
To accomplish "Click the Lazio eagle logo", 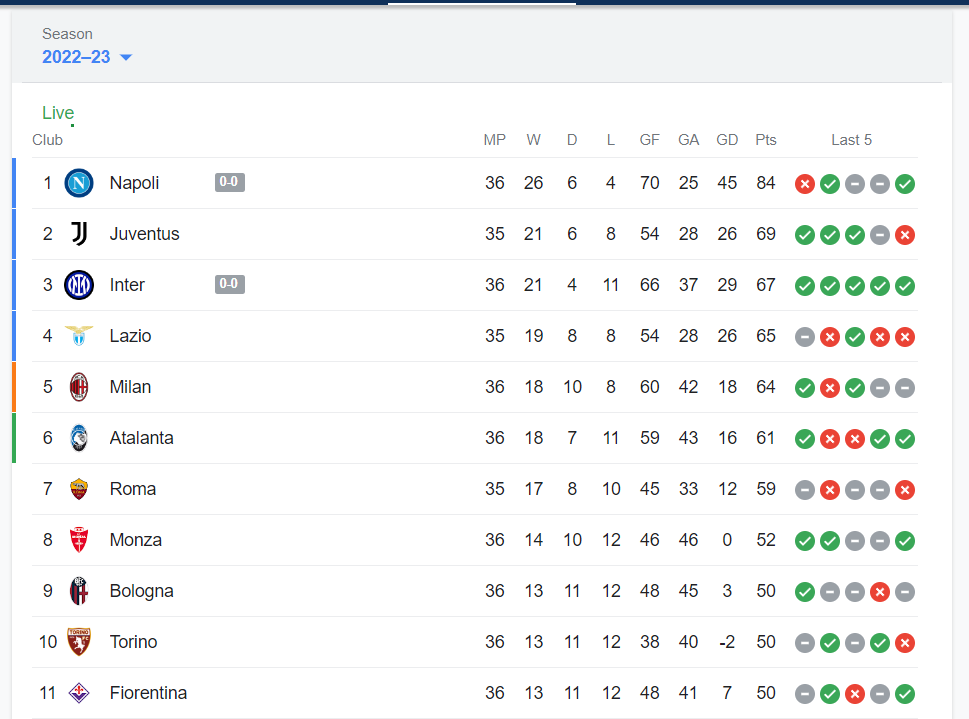I will (79, 336).
